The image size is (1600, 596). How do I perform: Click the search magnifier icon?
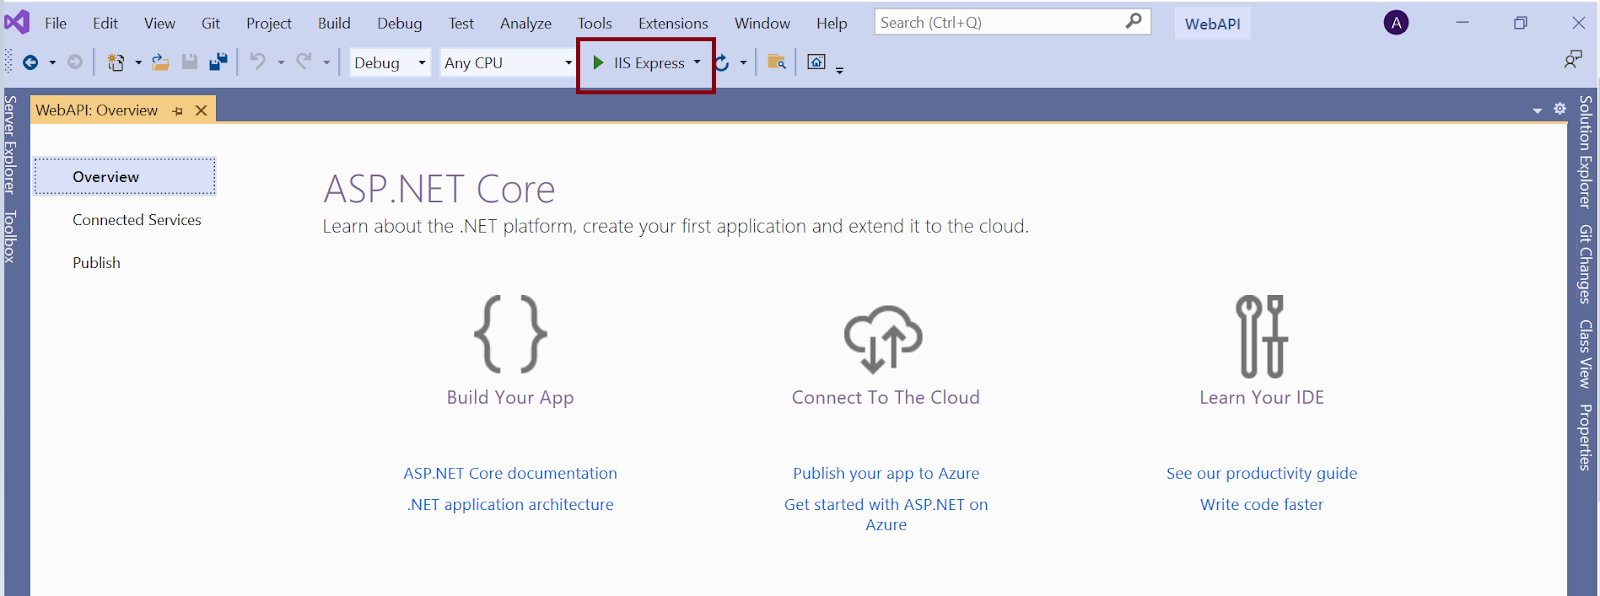tap(1133, 21)
